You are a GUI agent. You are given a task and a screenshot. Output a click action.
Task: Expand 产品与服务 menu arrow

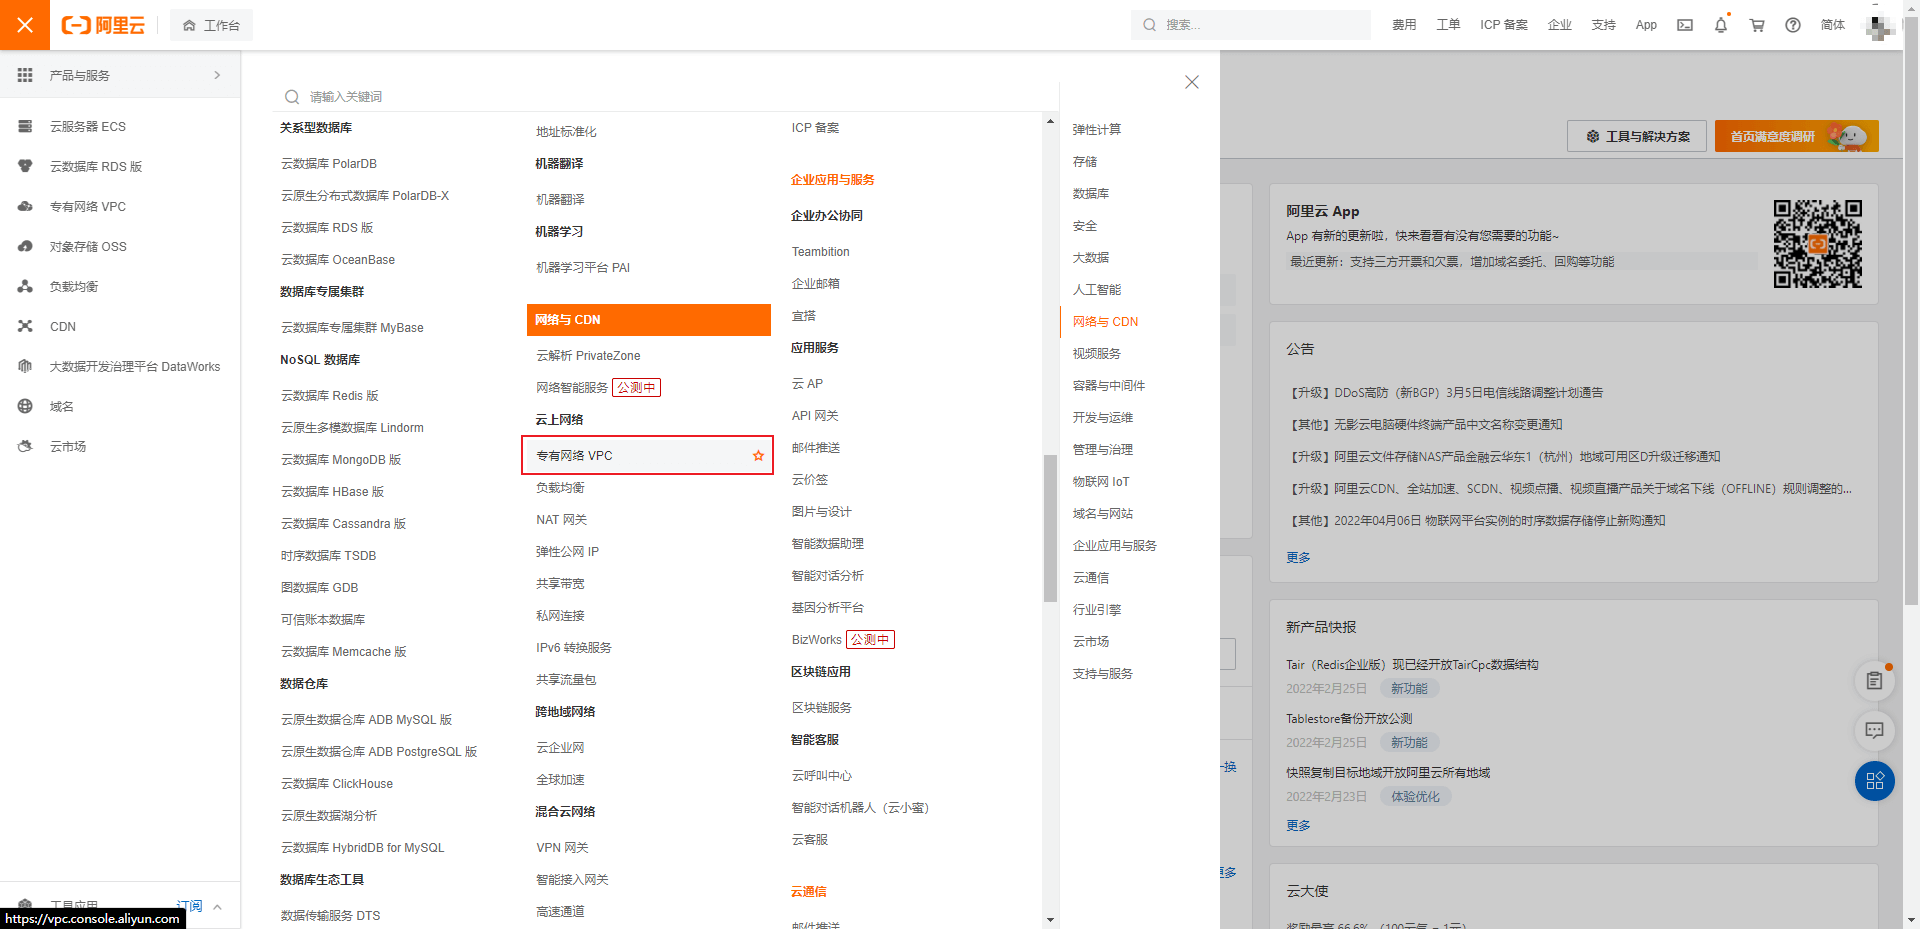[217, 75]
